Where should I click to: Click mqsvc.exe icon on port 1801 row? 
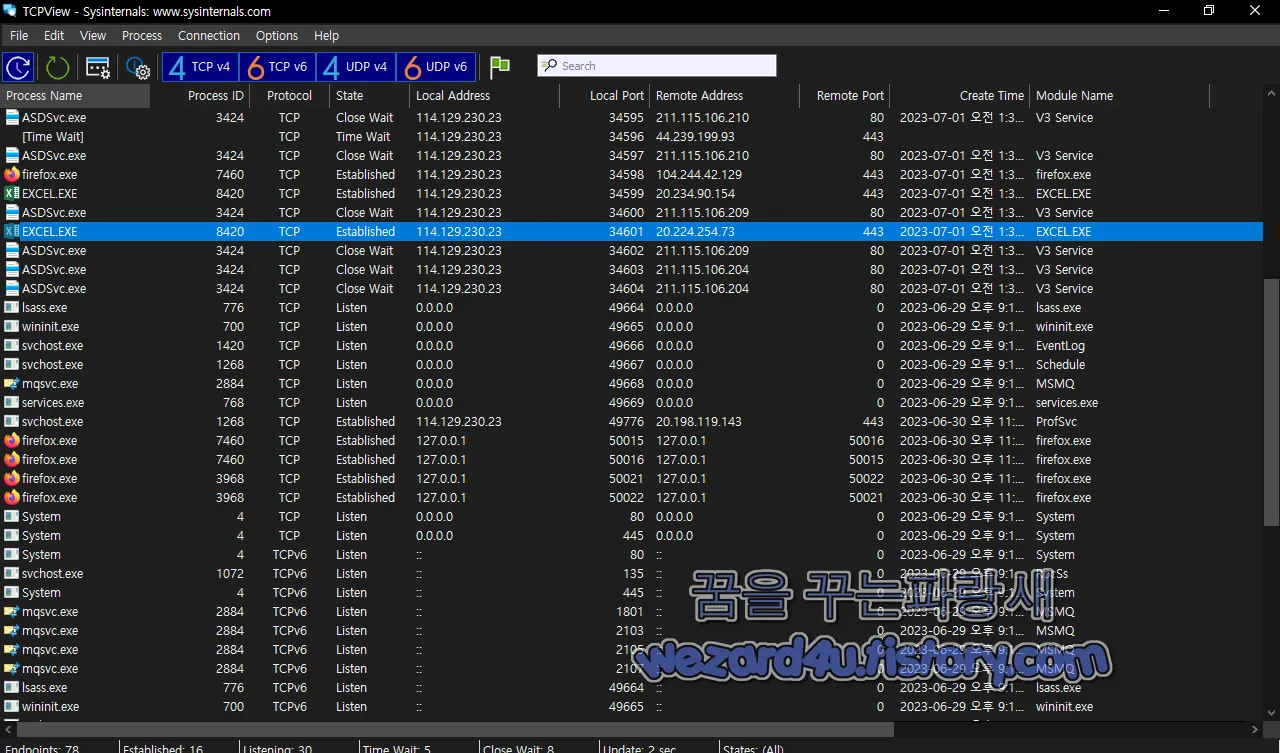point(12,611)
